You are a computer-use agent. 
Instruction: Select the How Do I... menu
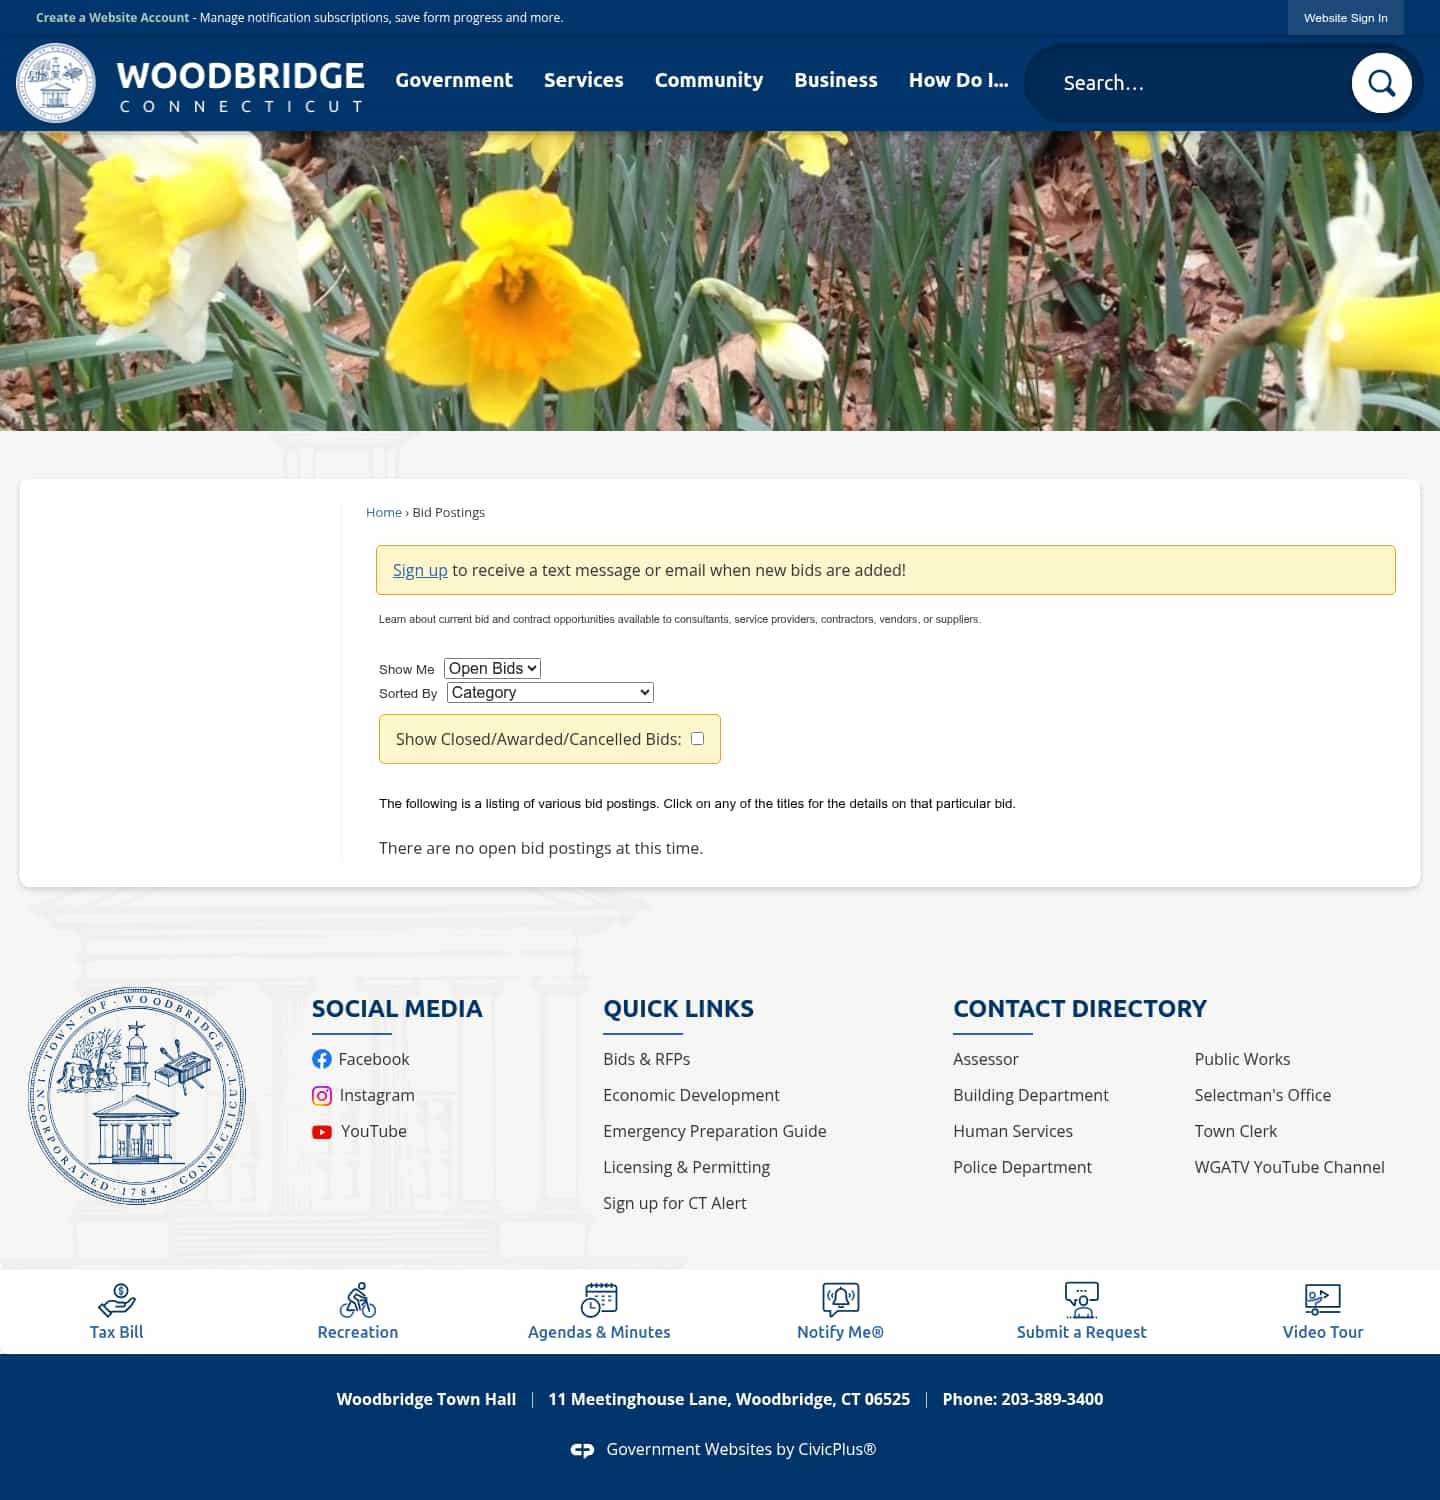pos(957,81)
